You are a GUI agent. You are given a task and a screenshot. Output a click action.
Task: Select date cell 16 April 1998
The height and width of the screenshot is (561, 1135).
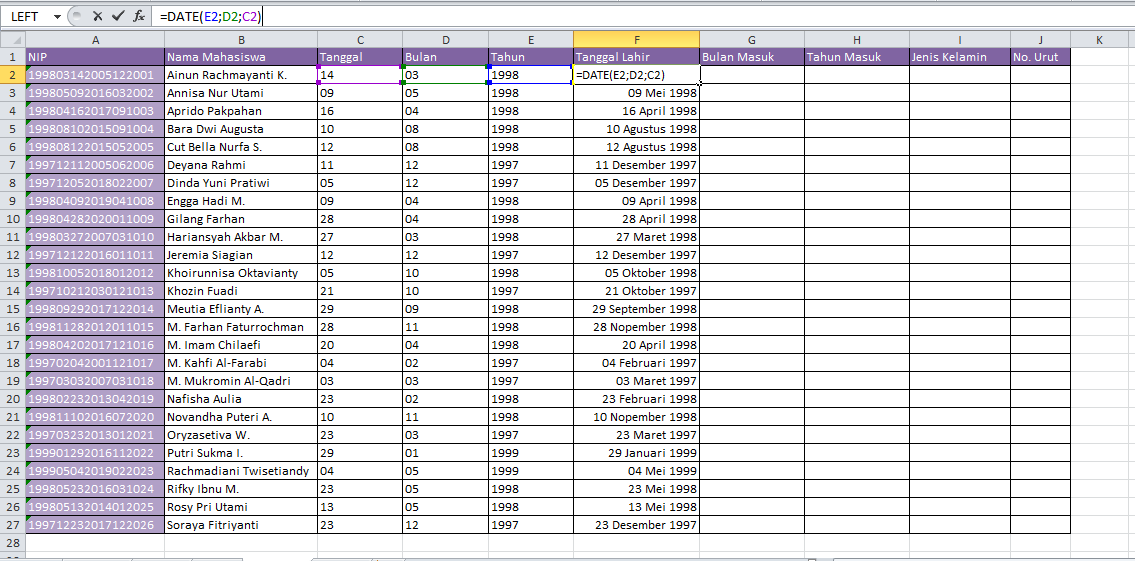point(636,111)
